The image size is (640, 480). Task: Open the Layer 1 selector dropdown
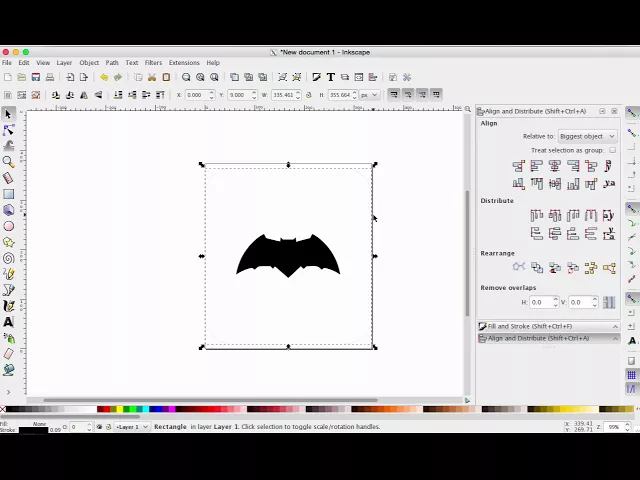coord(131,427)
